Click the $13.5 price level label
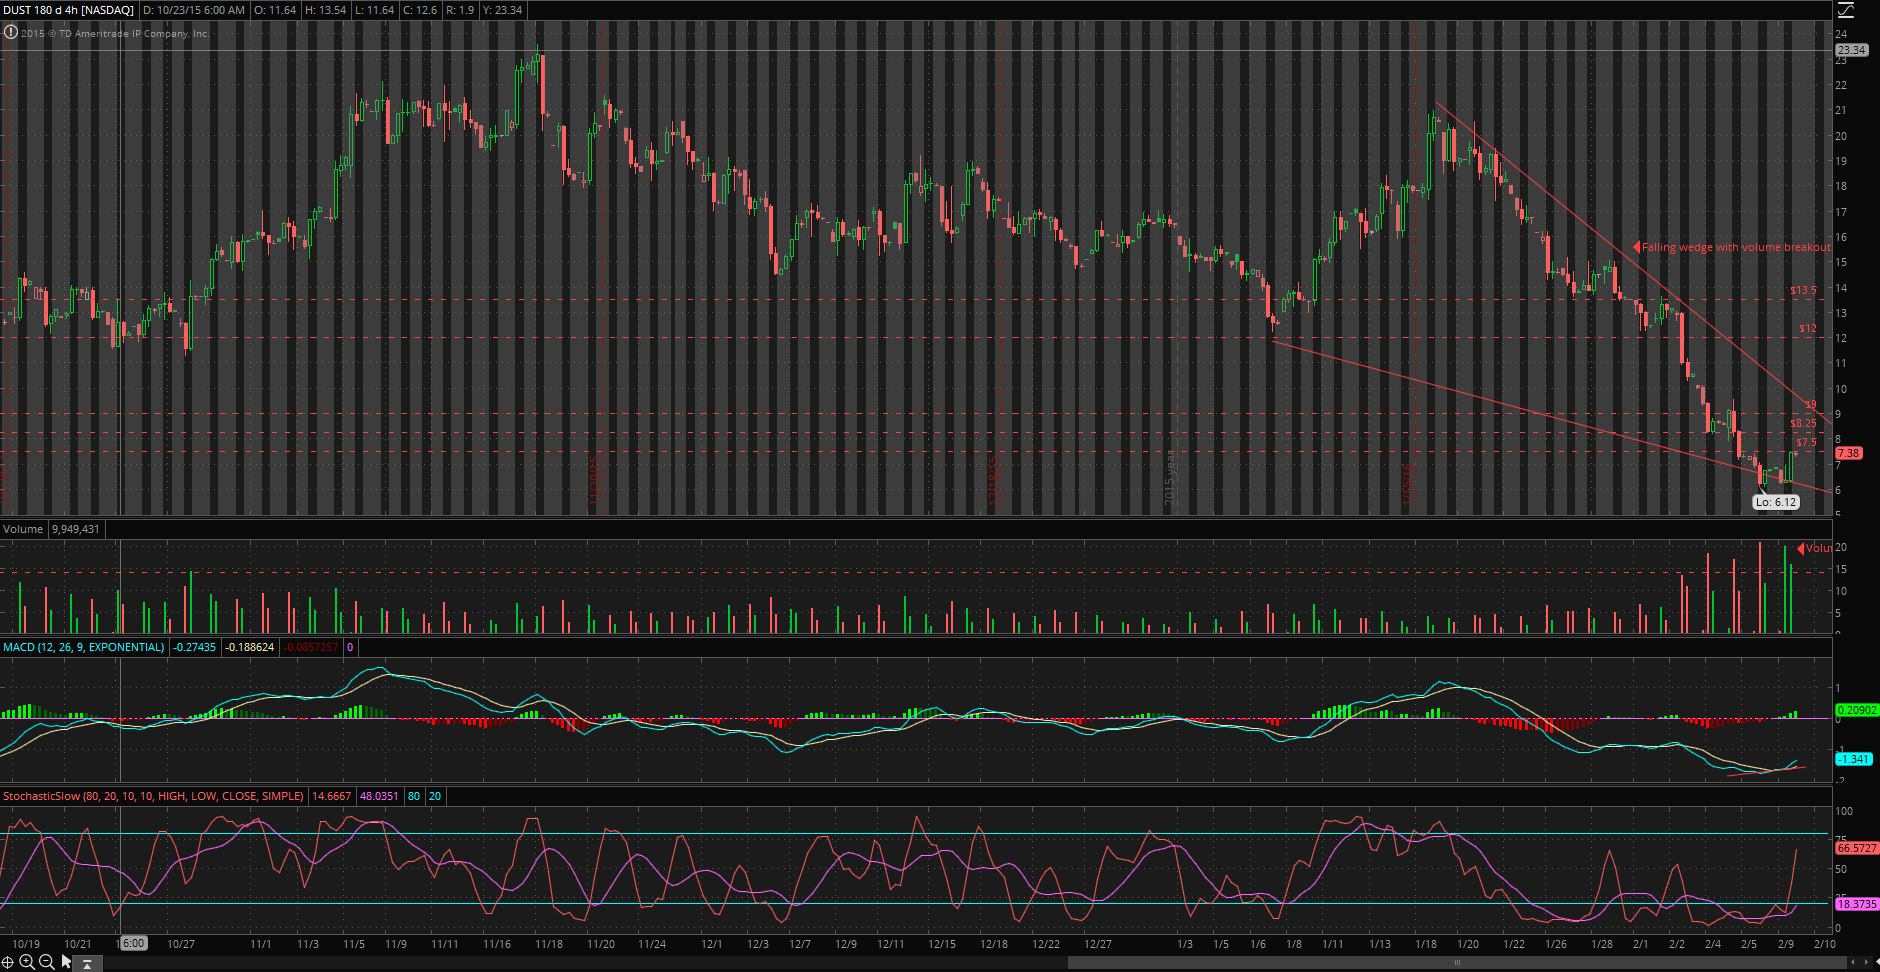Screen dimensions: 1880x972 [1803, 291]
